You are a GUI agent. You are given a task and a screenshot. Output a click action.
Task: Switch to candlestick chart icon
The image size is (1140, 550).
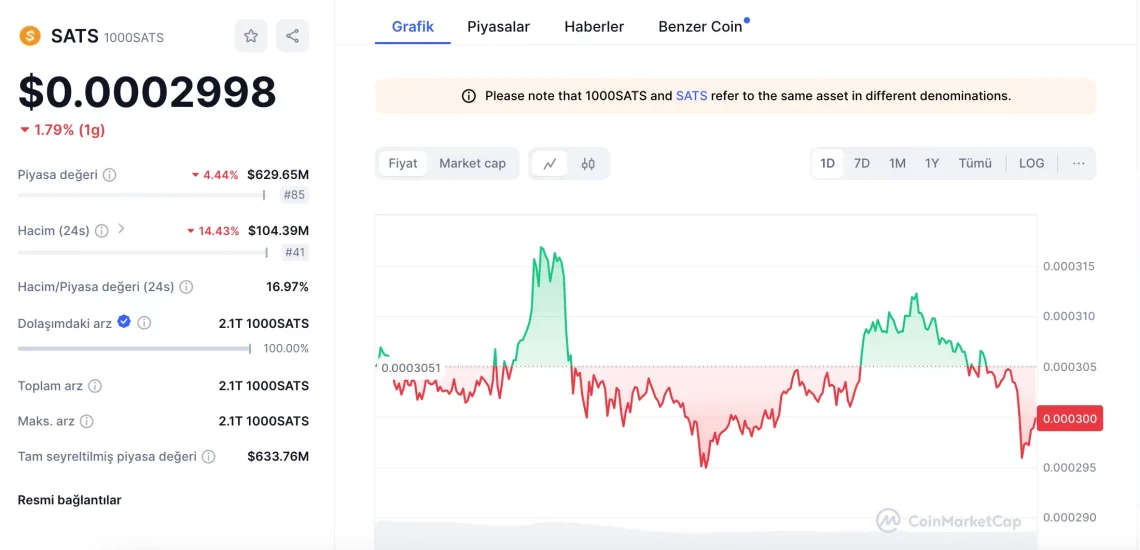pos(588,163)
